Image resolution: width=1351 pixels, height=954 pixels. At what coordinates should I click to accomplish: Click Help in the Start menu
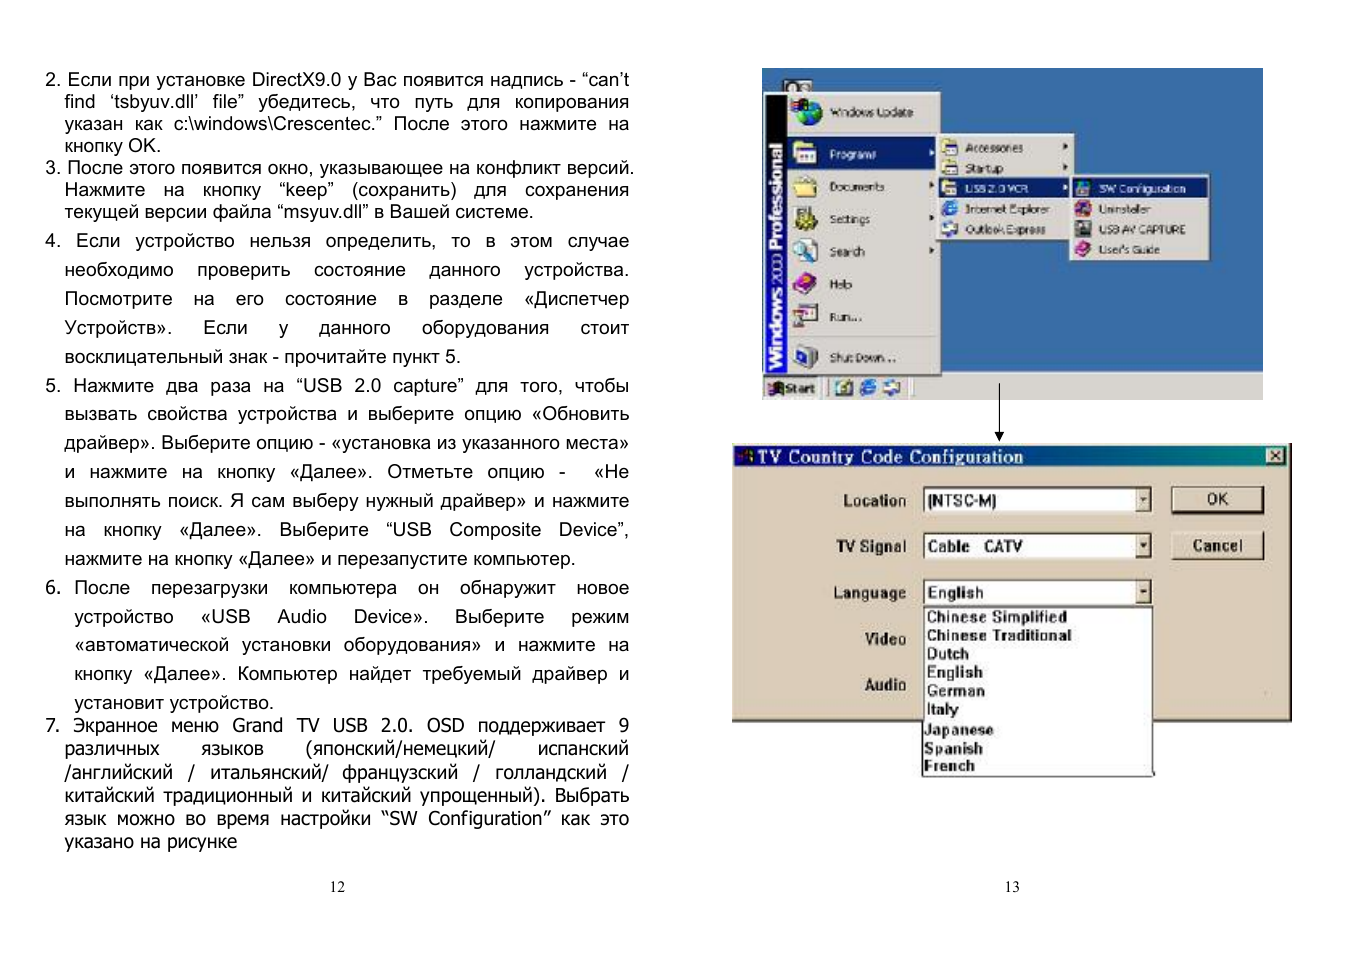coord(863,284)
